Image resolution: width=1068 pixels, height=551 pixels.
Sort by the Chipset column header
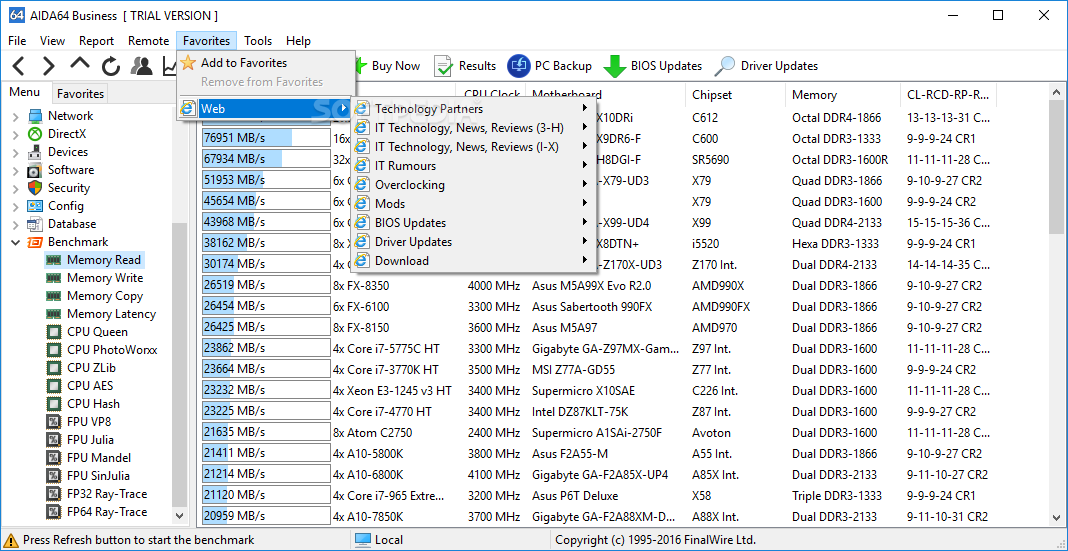coord(736,95)
